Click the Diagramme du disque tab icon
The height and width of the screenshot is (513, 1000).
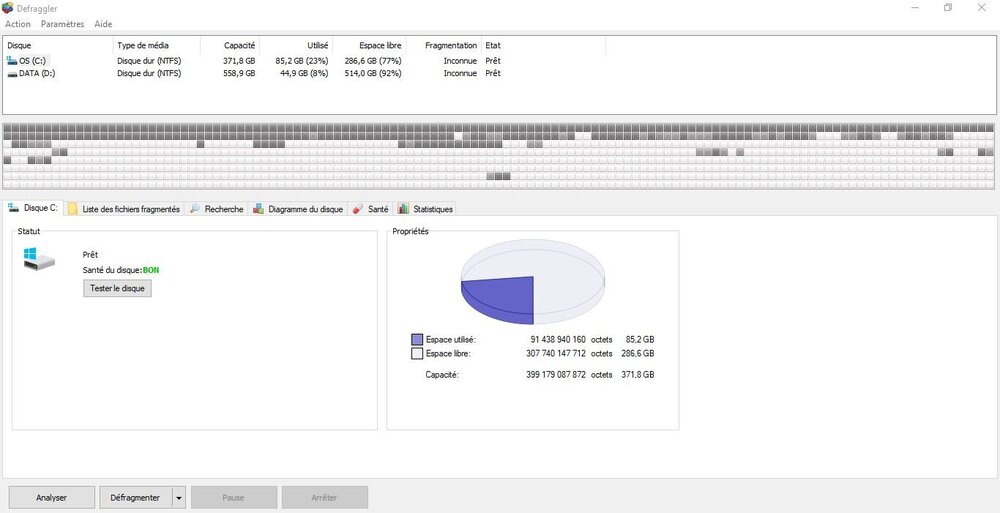(258, 209)
